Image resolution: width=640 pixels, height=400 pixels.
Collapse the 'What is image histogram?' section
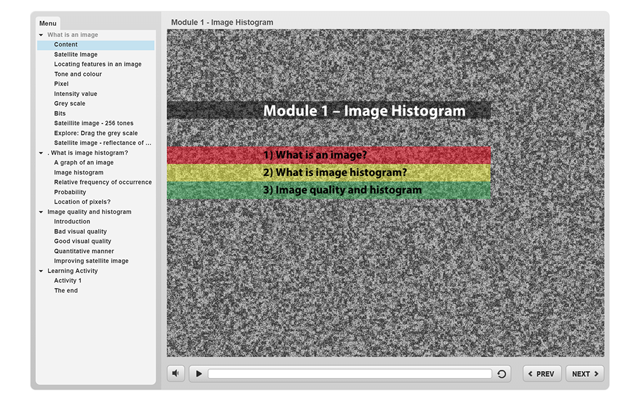(x=41, y=153)
